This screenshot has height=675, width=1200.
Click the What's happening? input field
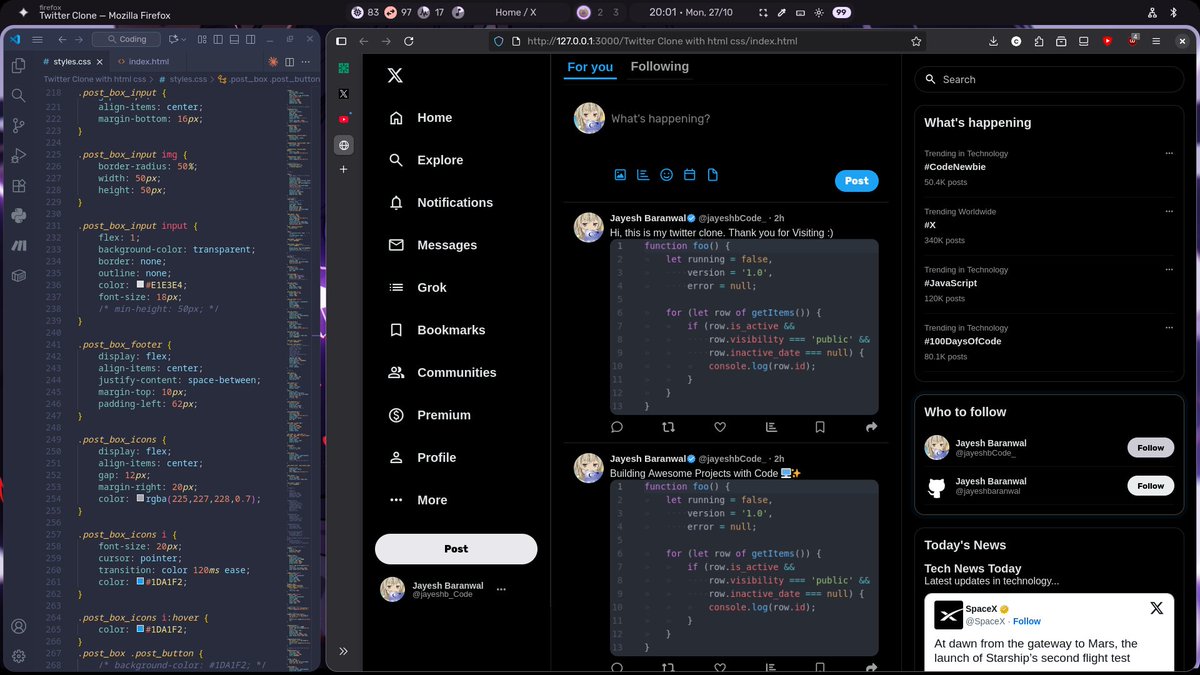pyautogui.click(x=745, y=119)
